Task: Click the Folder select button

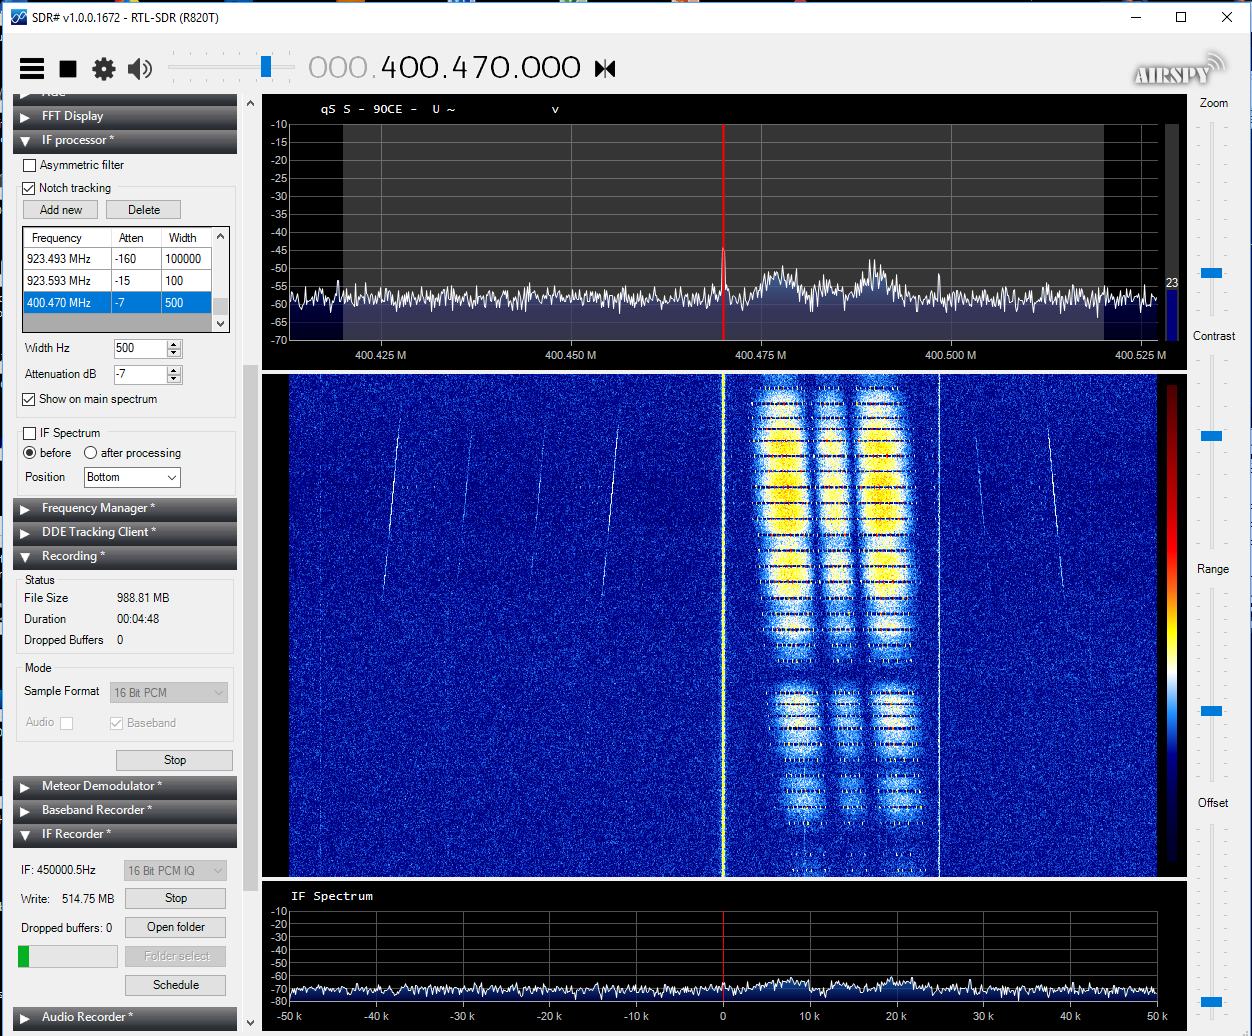Action: coord(176,956)
